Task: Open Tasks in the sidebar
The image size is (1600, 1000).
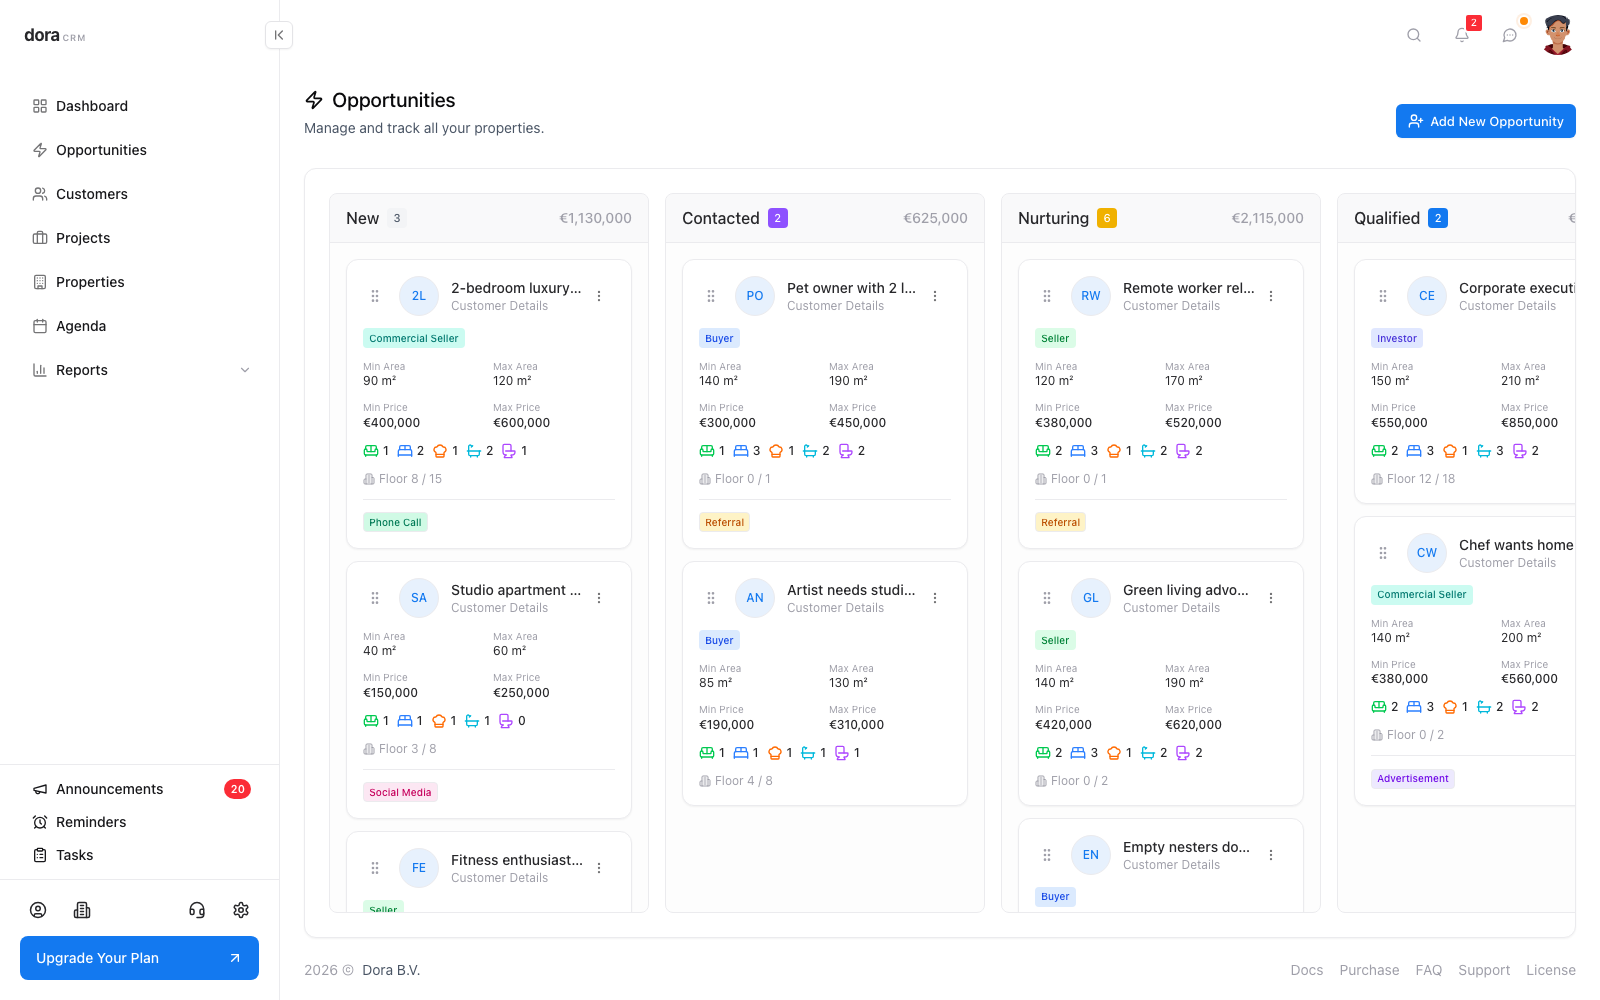Action: coord(140,855)
